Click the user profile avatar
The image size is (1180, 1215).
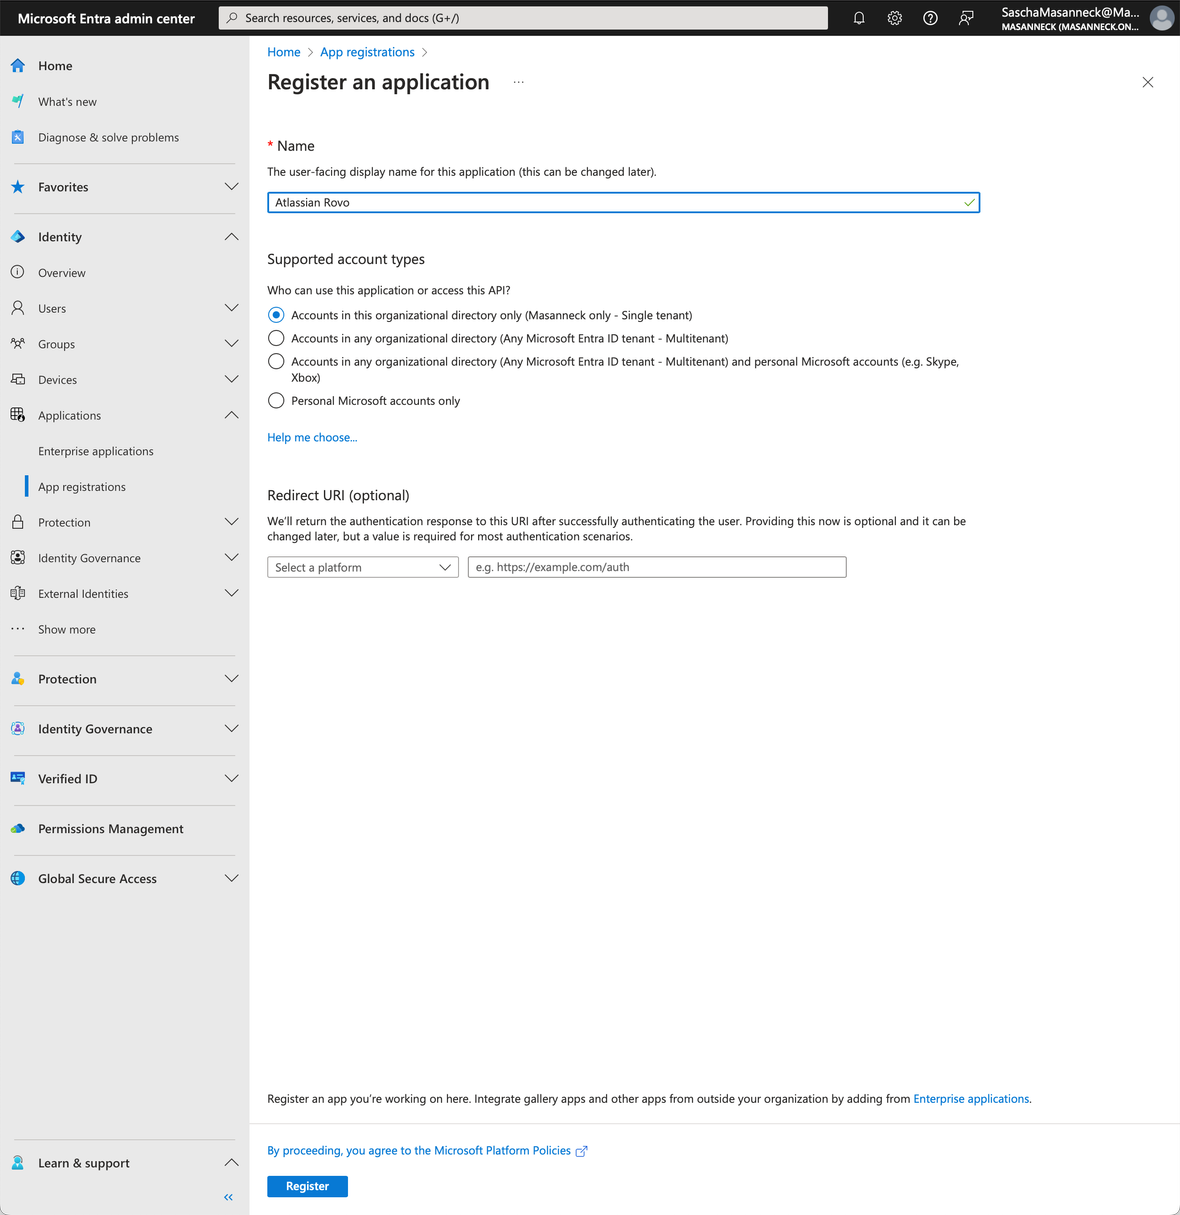tap(1160, 17)
